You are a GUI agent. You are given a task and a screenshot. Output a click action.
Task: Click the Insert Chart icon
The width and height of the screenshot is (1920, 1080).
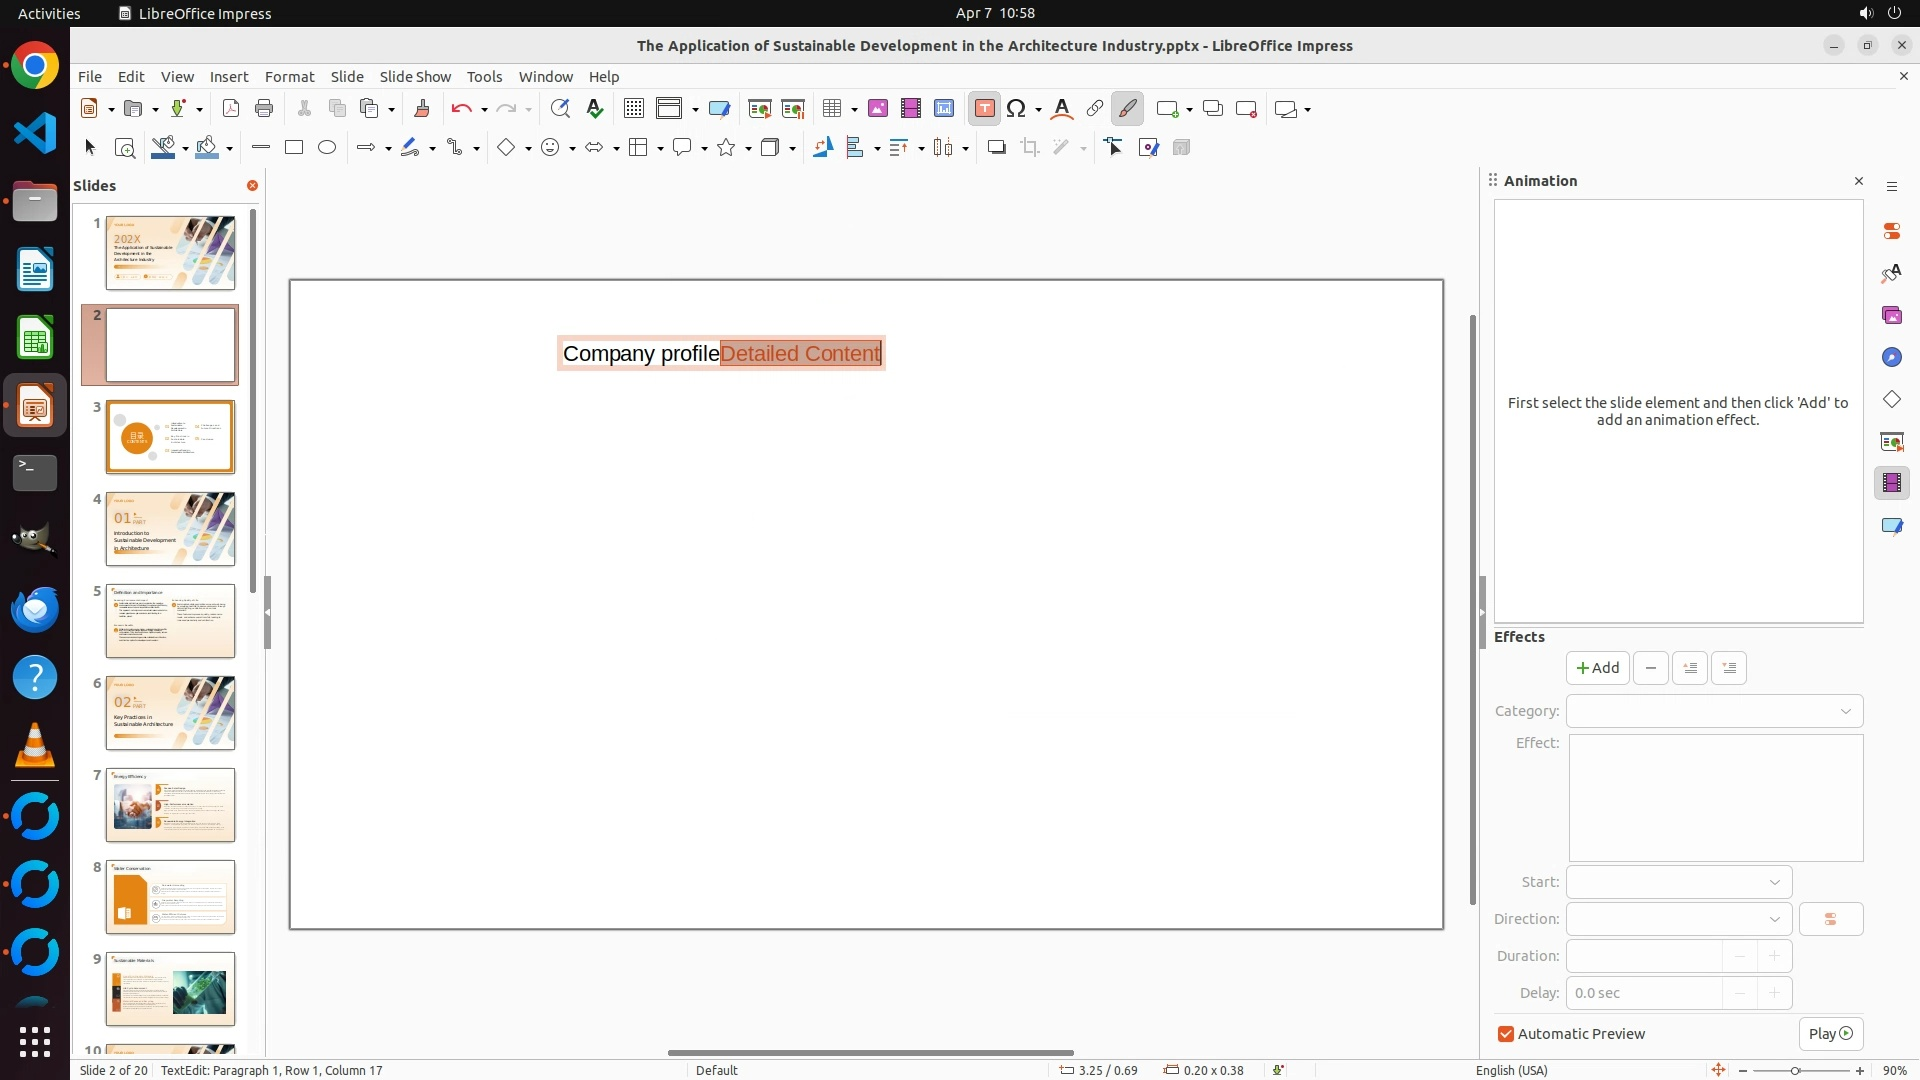[944, 109]
